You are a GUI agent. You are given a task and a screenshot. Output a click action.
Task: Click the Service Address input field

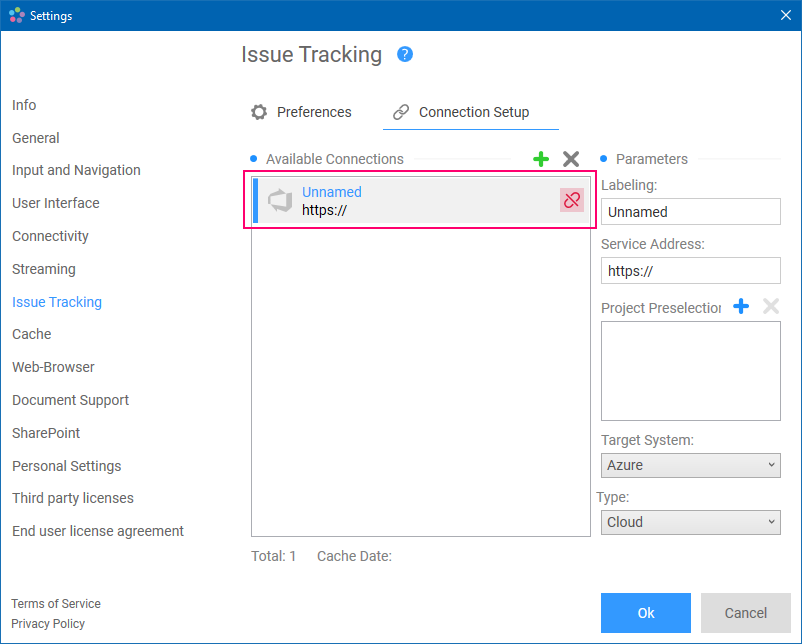tap(691, 271)
